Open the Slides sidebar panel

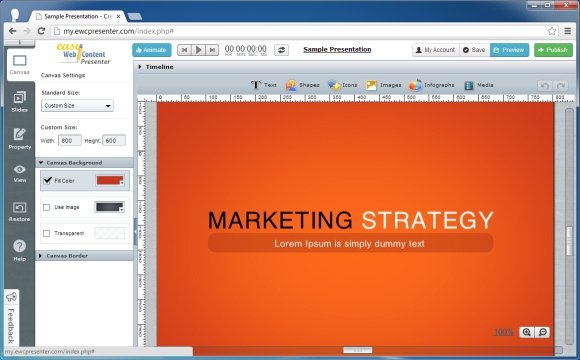20,101
